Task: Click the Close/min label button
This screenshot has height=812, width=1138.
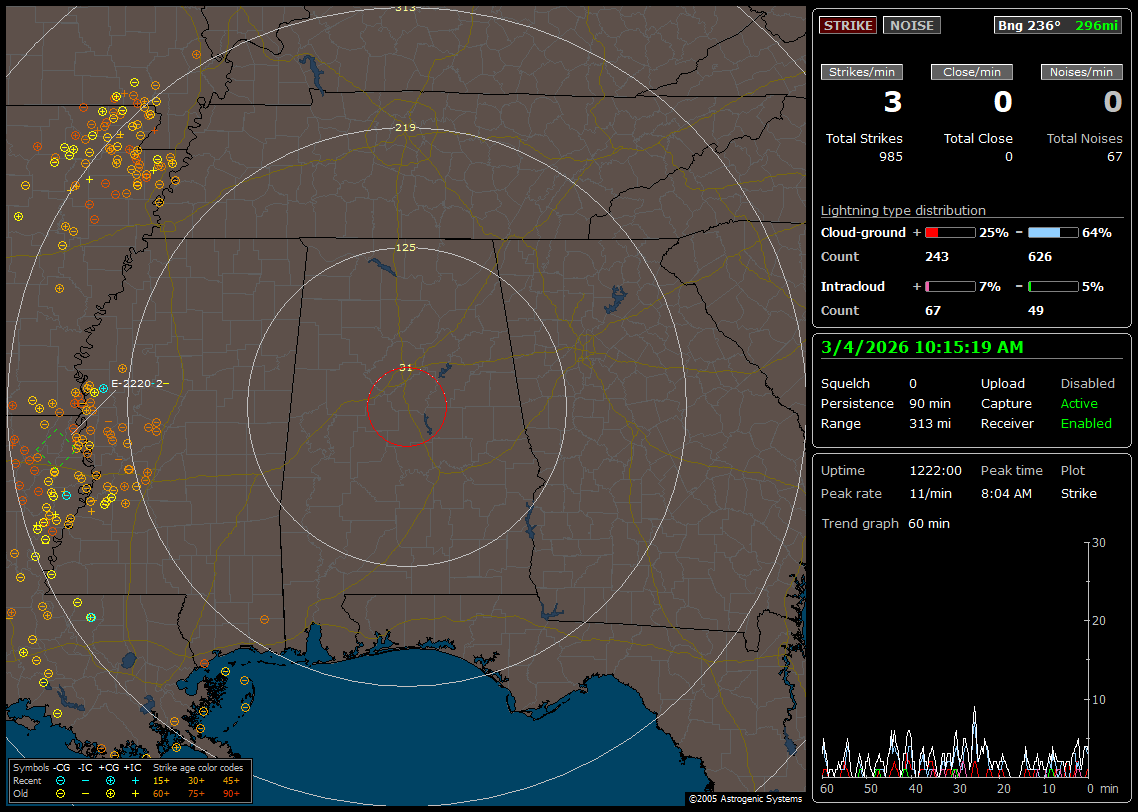Action: point(972,72)
